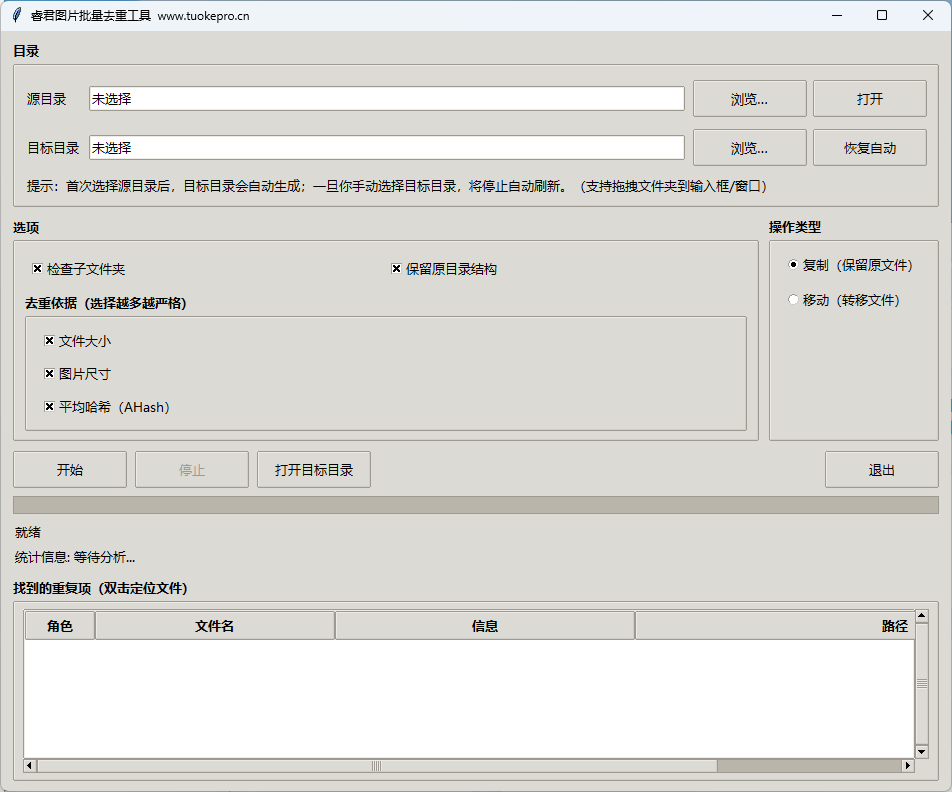
Task: Sort by the 文件名 column header
Action: (215, 626)
